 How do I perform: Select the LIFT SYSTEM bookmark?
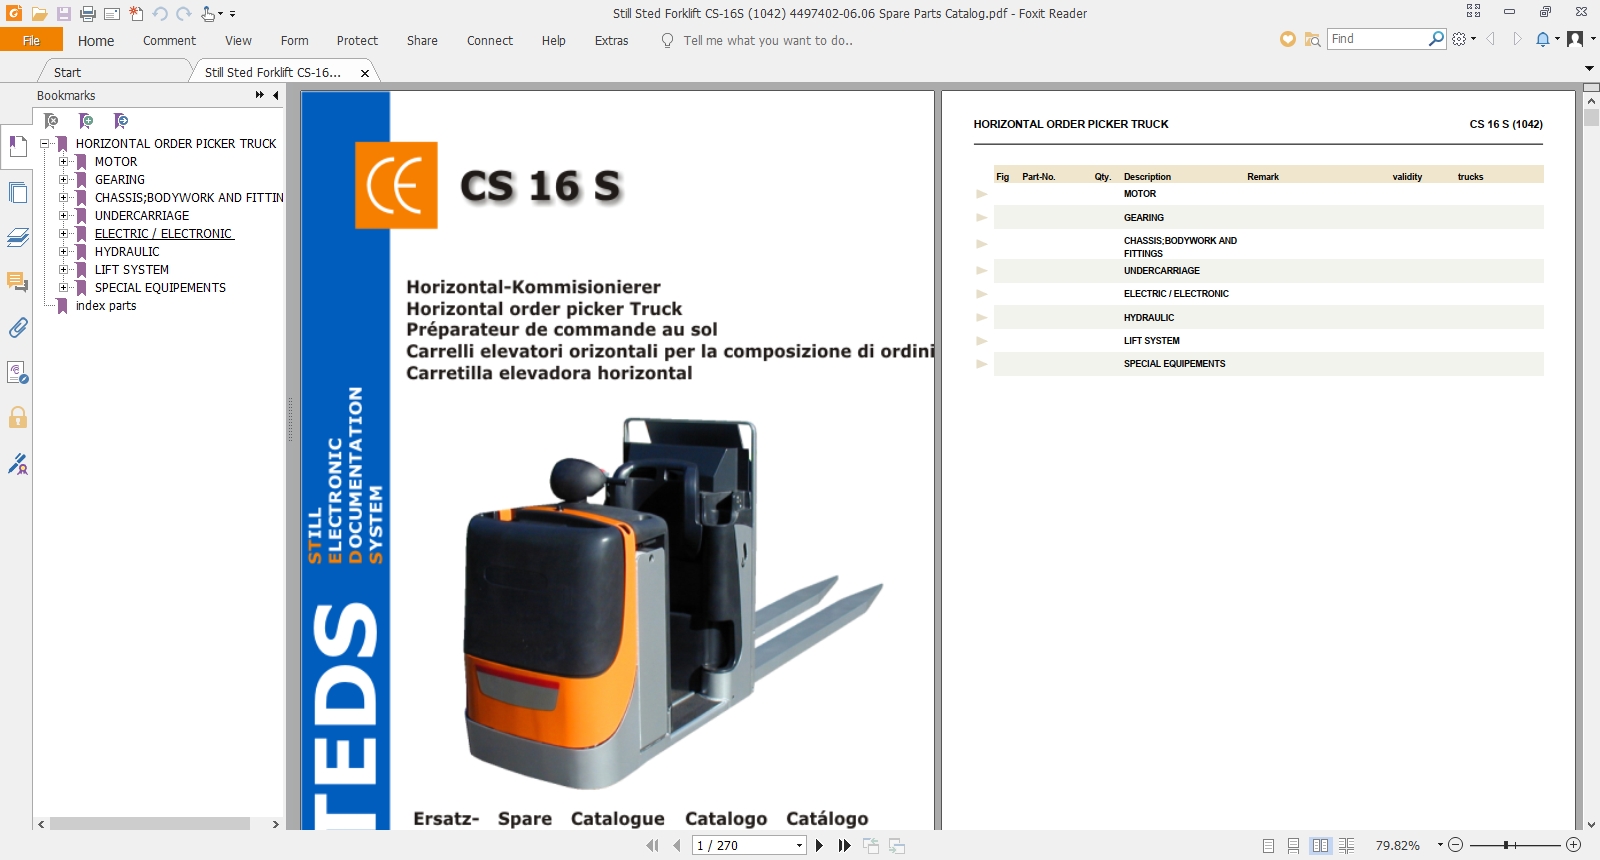132,270
